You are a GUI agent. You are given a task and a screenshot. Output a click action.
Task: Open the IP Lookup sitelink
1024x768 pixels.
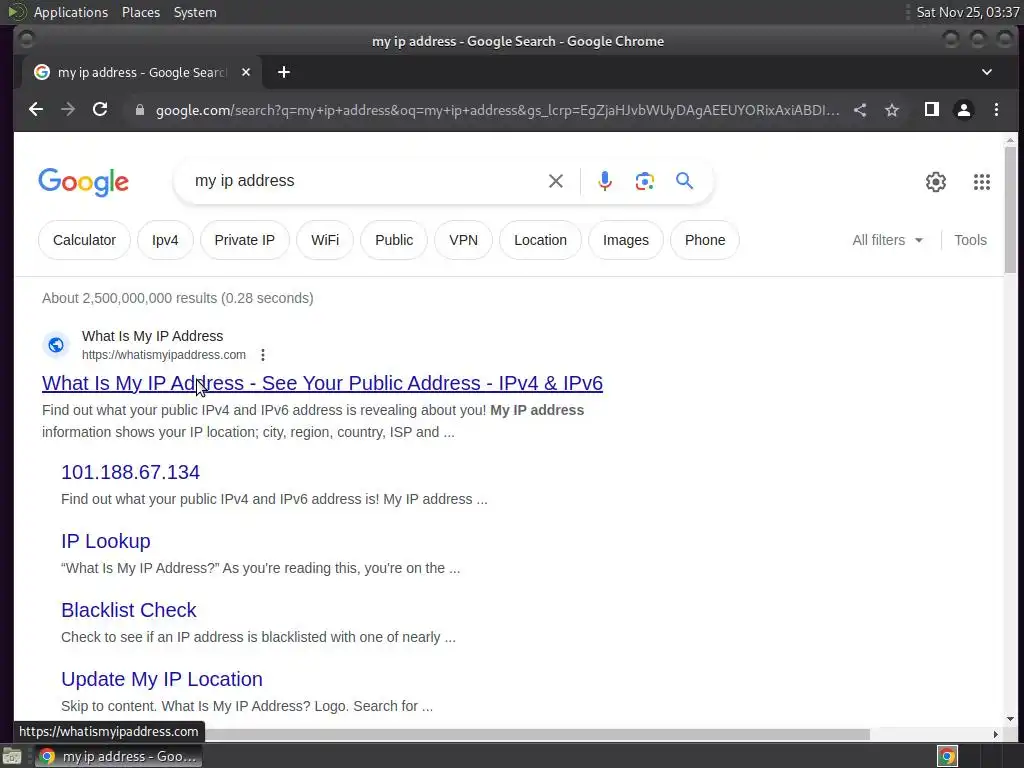click(x=106, y=541)
